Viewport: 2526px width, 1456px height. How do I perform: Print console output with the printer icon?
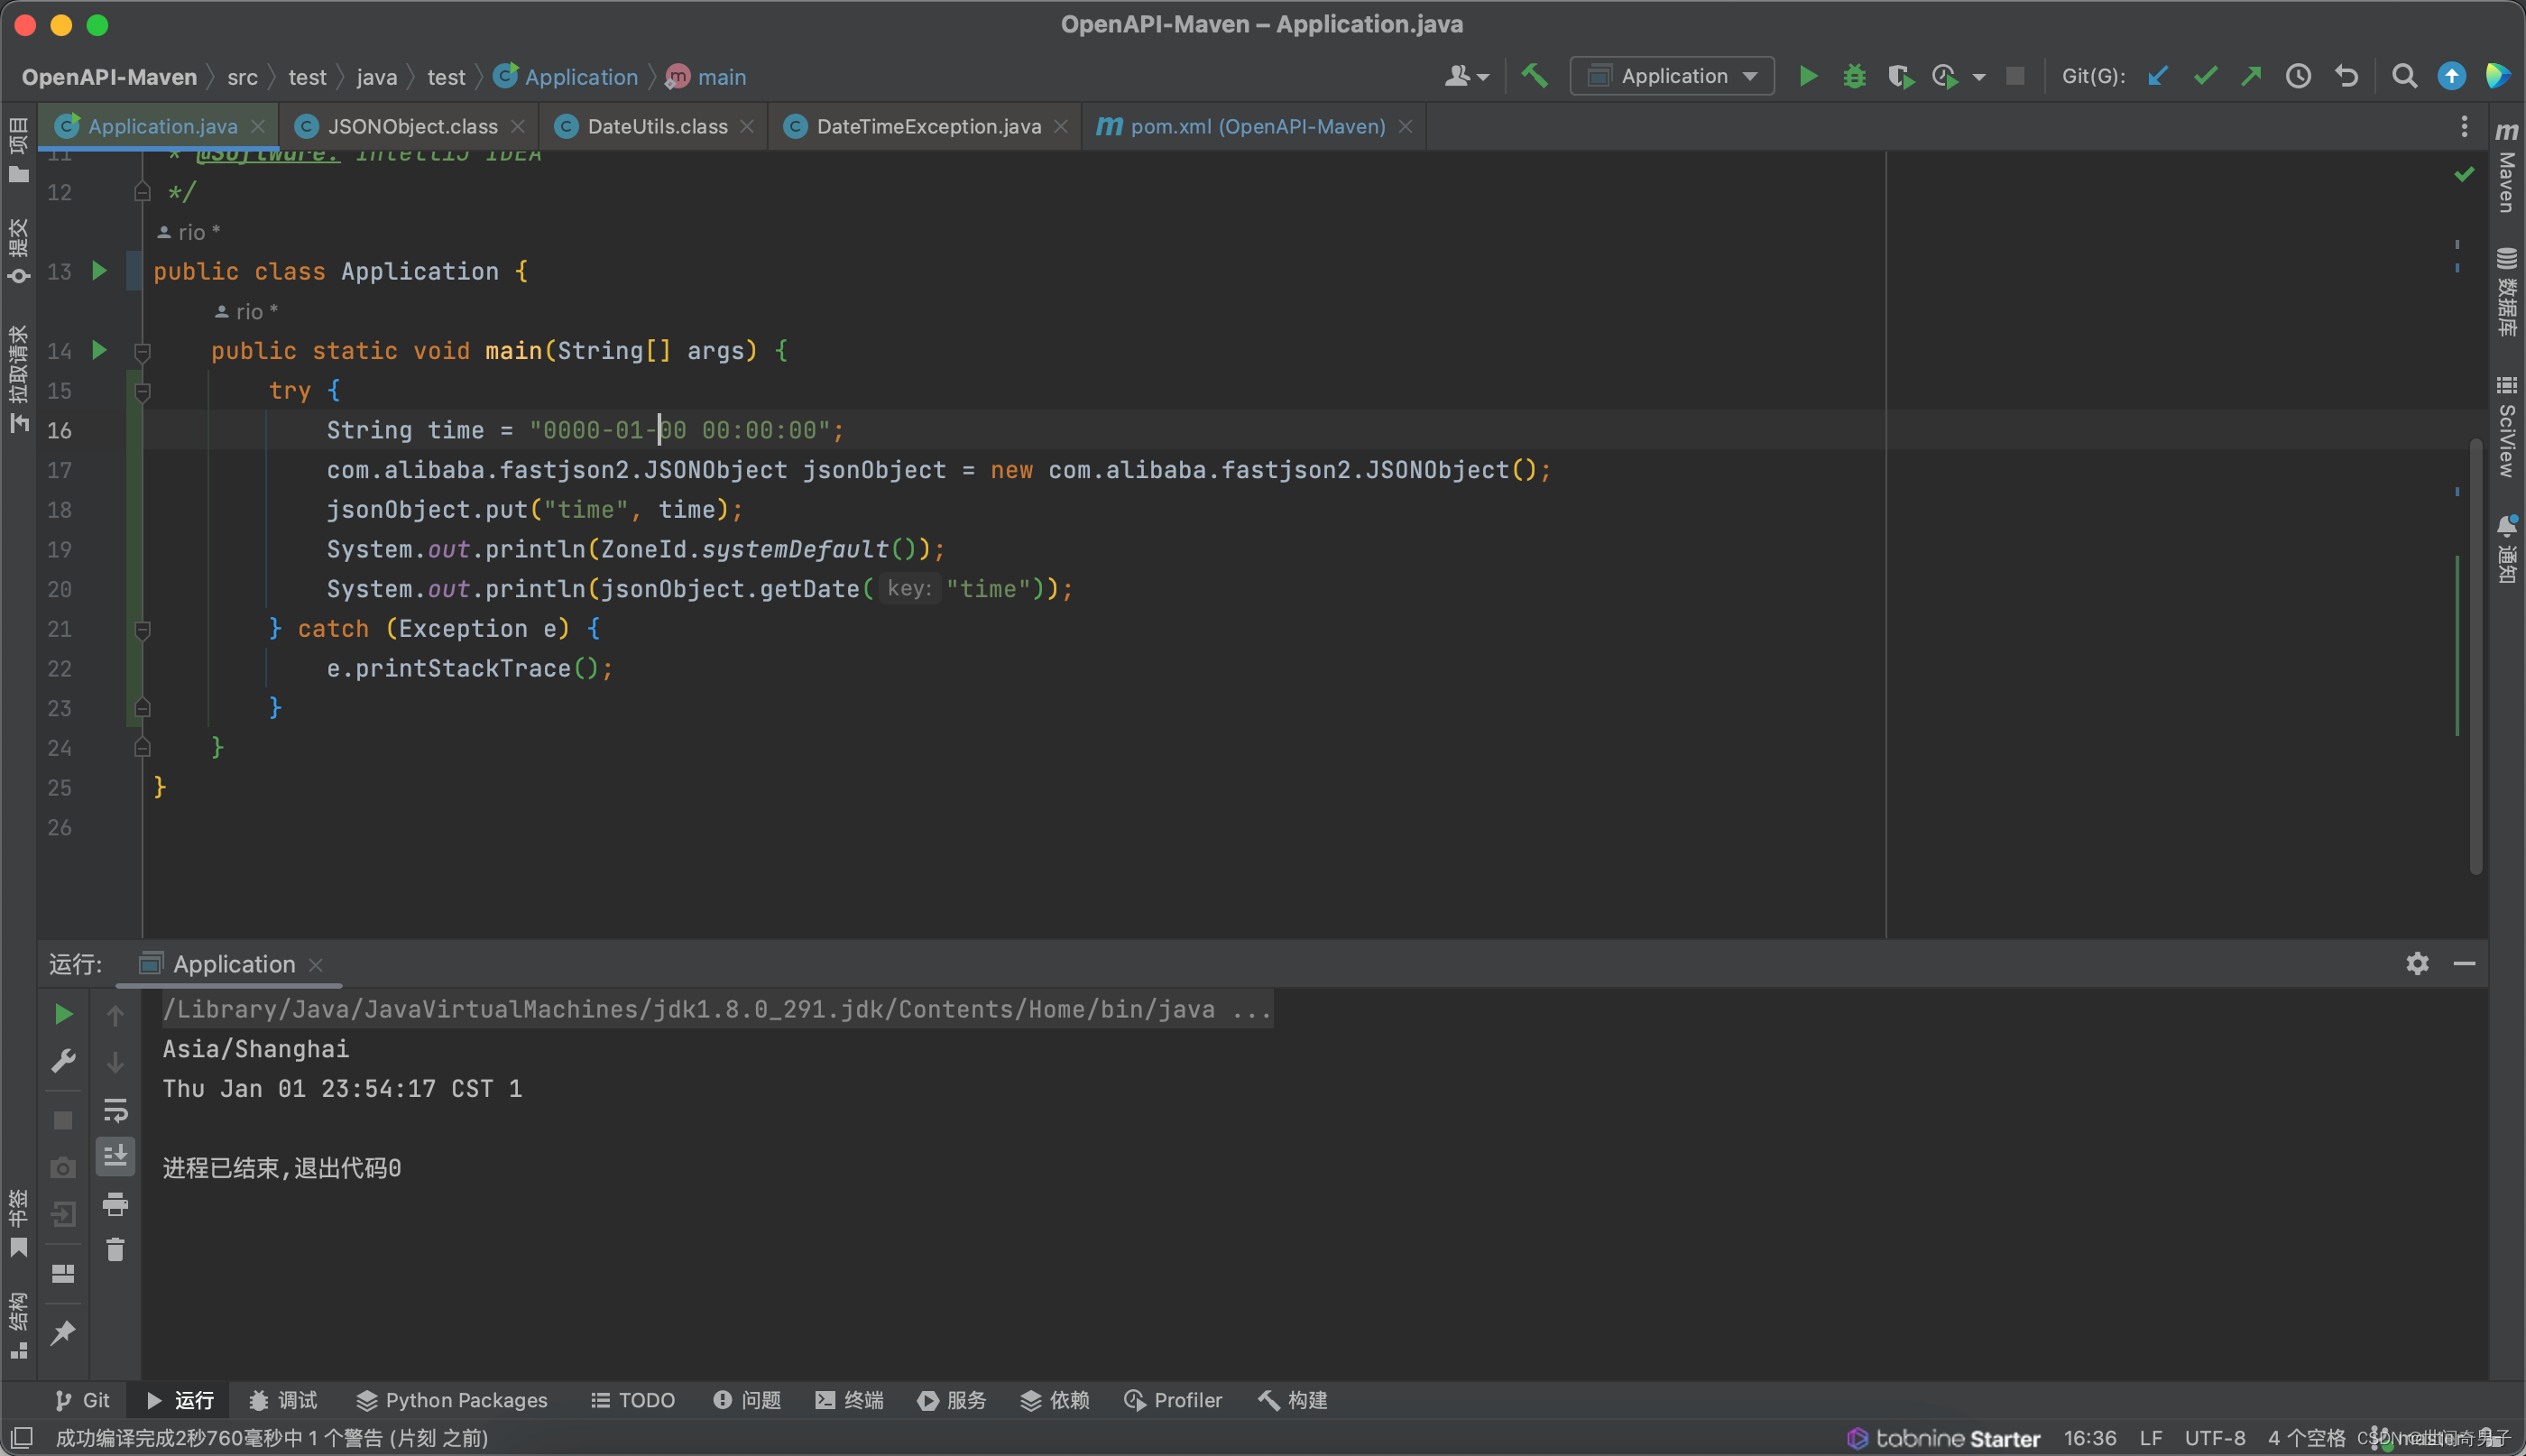[115, 1204]
